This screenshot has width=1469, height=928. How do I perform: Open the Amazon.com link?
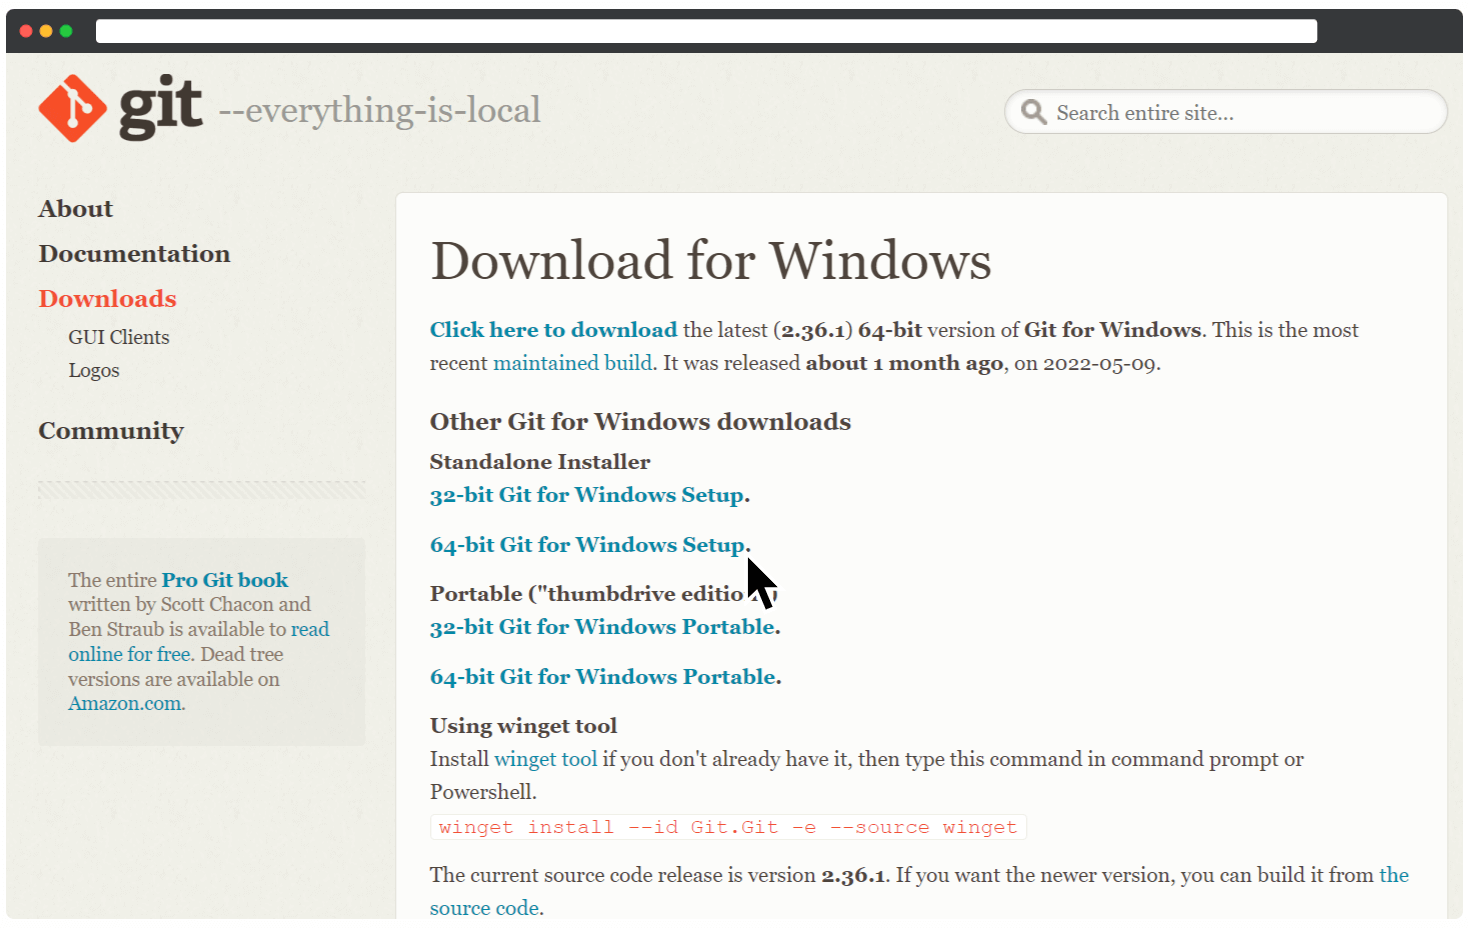tap(125, 704)
